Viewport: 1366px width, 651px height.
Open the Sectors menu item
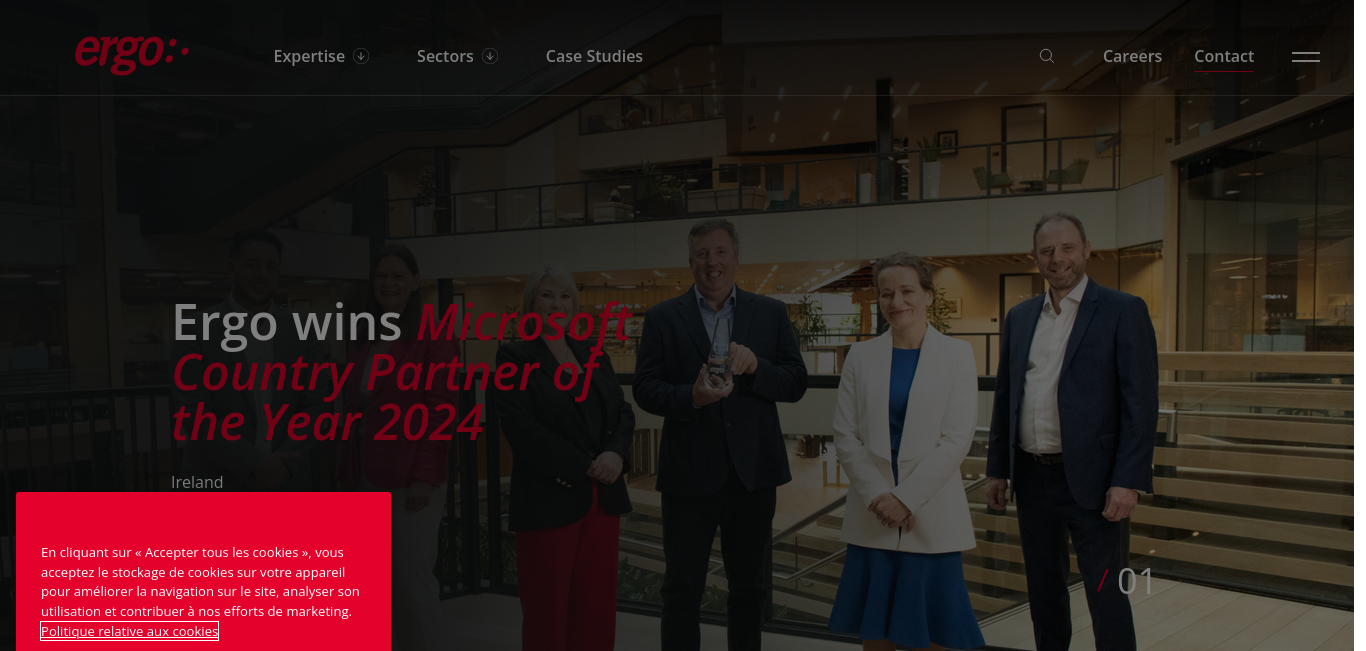(x=445, y=56)
